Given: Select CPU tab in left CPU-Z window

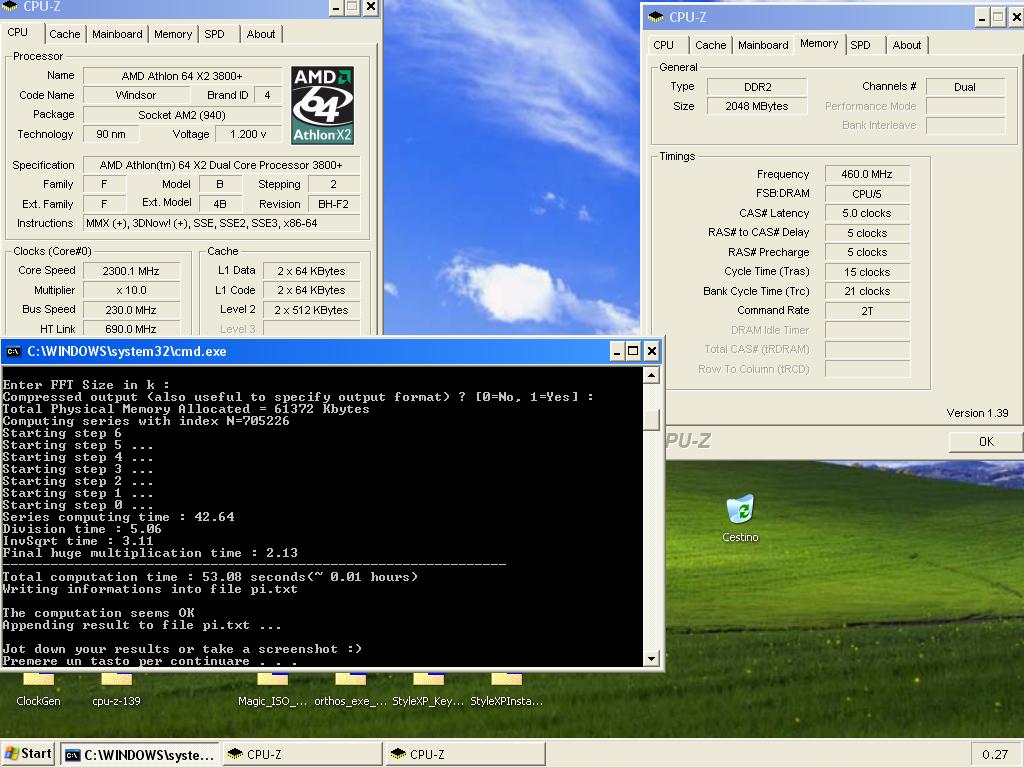Looking at the screenshot, I should [18, 33].
